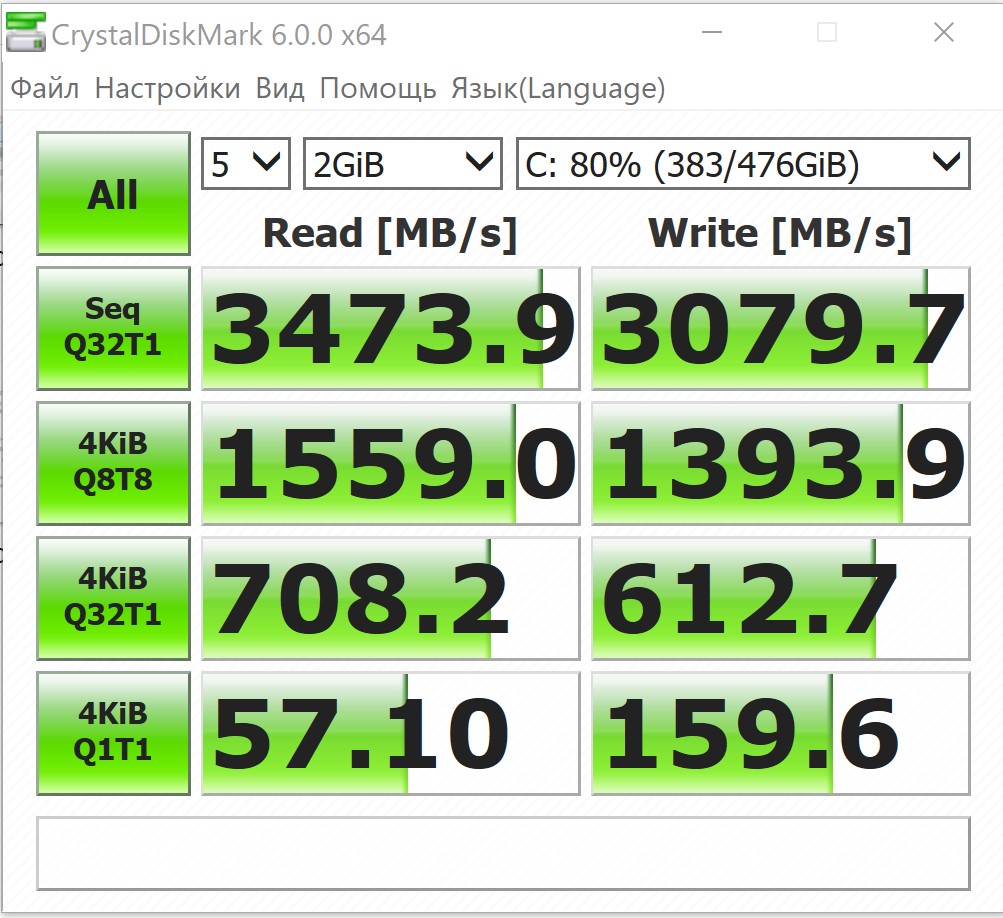Click the Read [MB/s] column header
The width and height of the screenshot is (1003, 918).
click(x=390, y=233)
